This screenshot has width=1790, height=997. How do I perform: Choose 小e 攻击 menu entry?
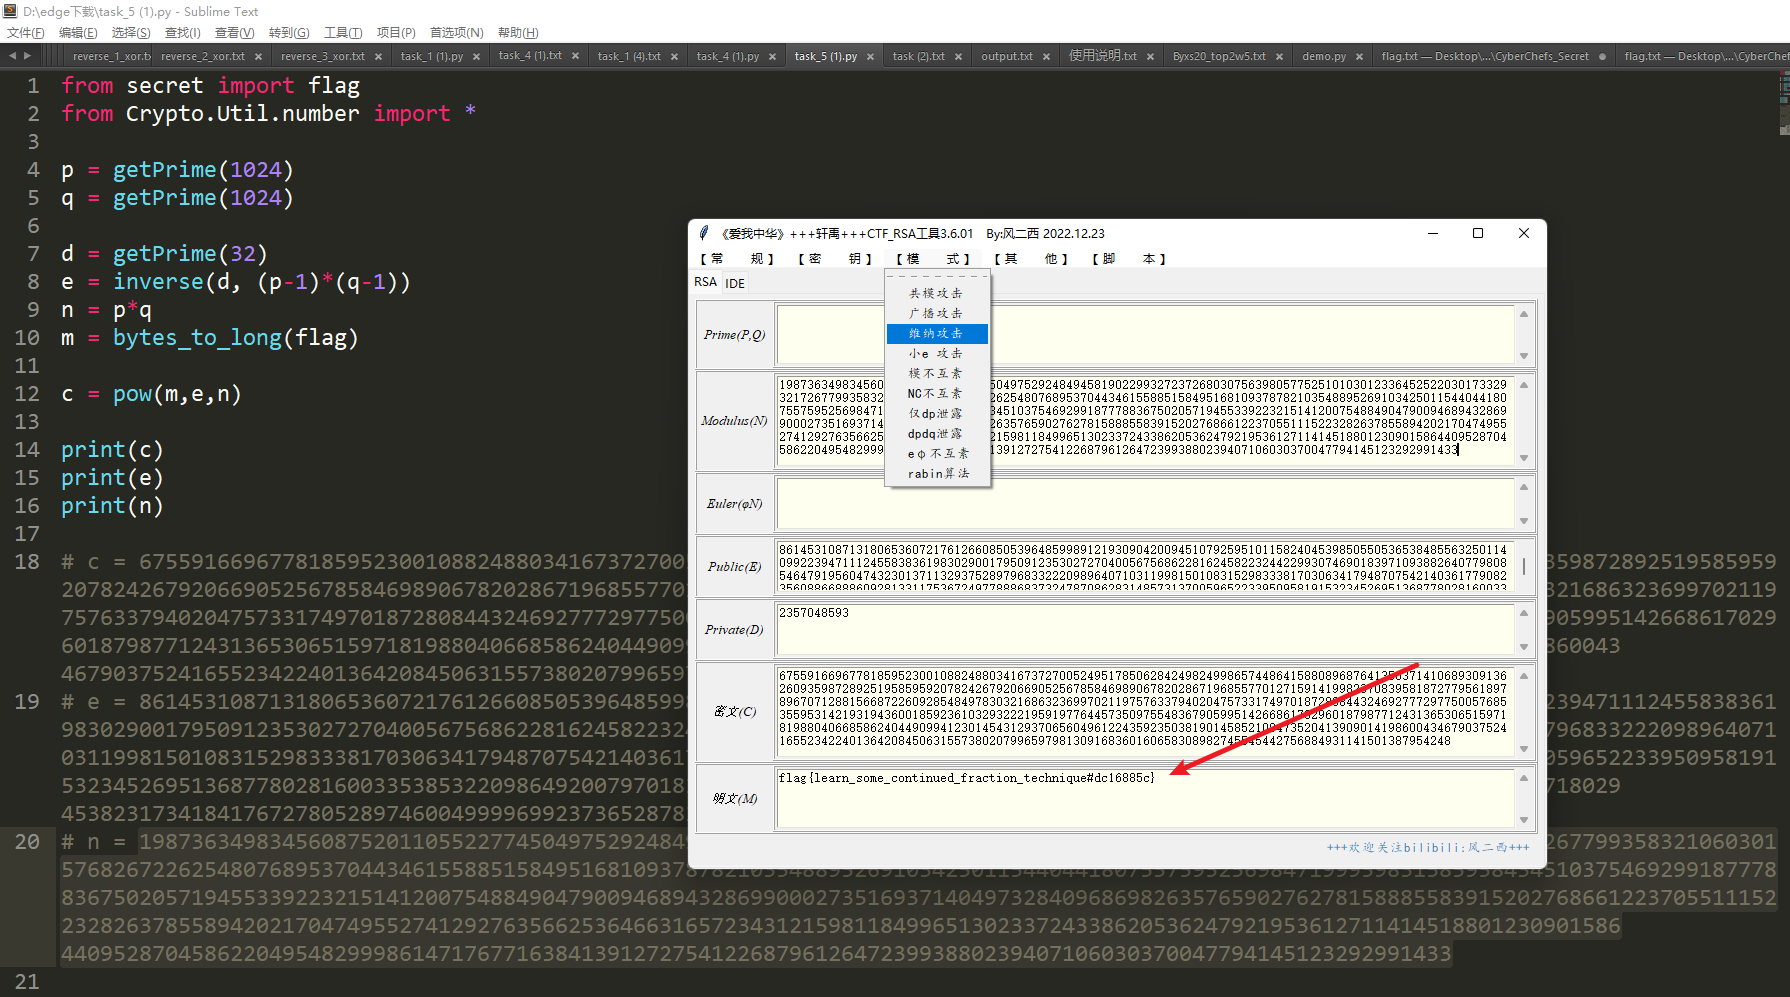[937, 353]
